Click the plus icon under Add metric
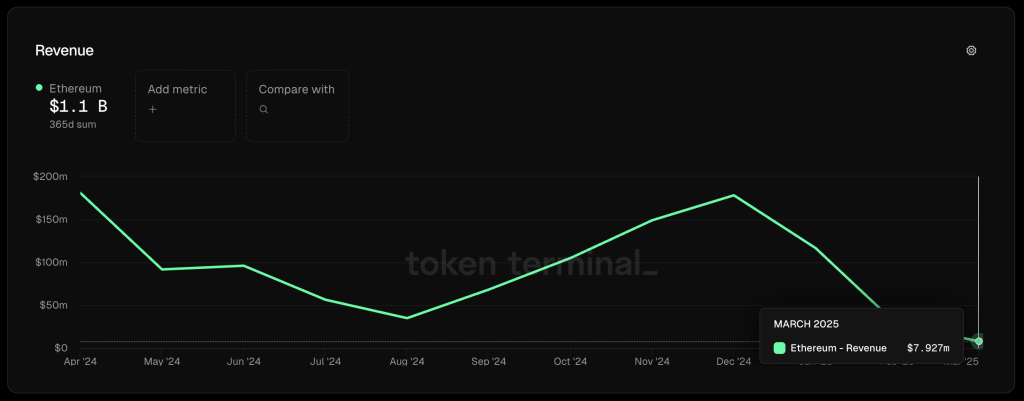This screenshot has height=401, width=1024. (x=152, y=109)
